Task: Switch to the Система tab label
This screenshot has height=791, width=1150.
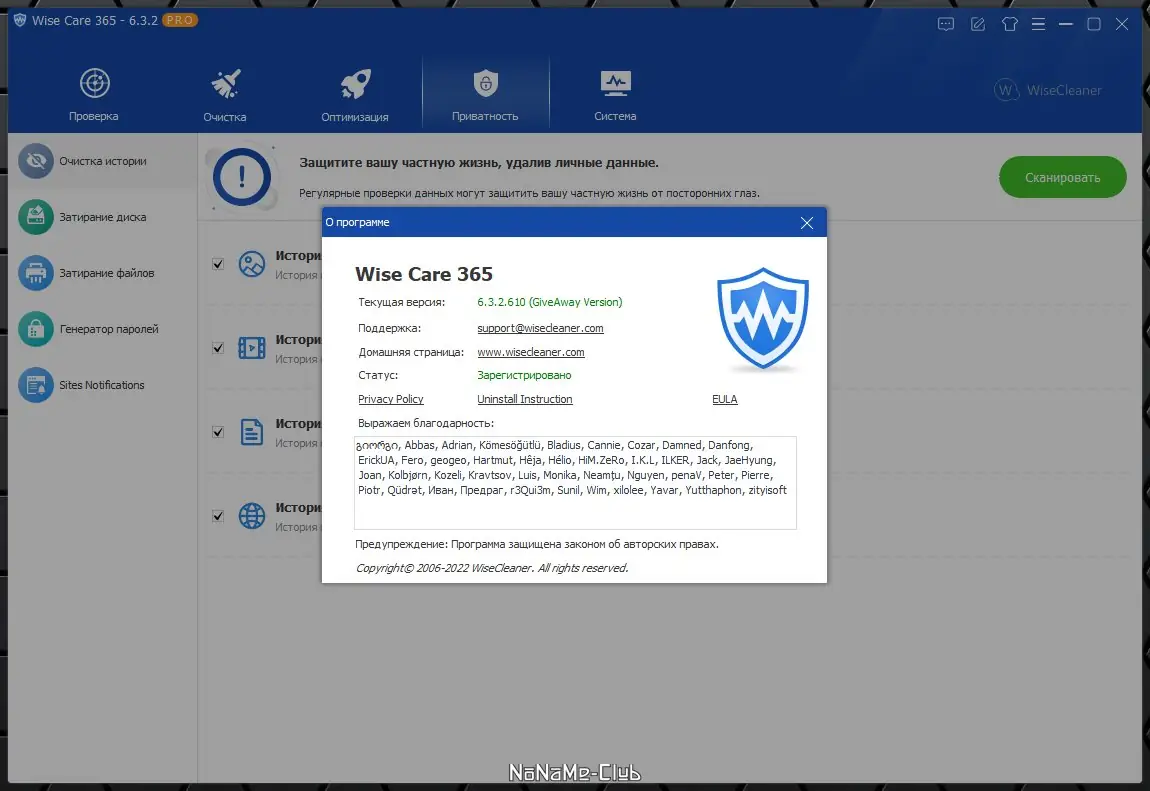Action: pos(615,117)
